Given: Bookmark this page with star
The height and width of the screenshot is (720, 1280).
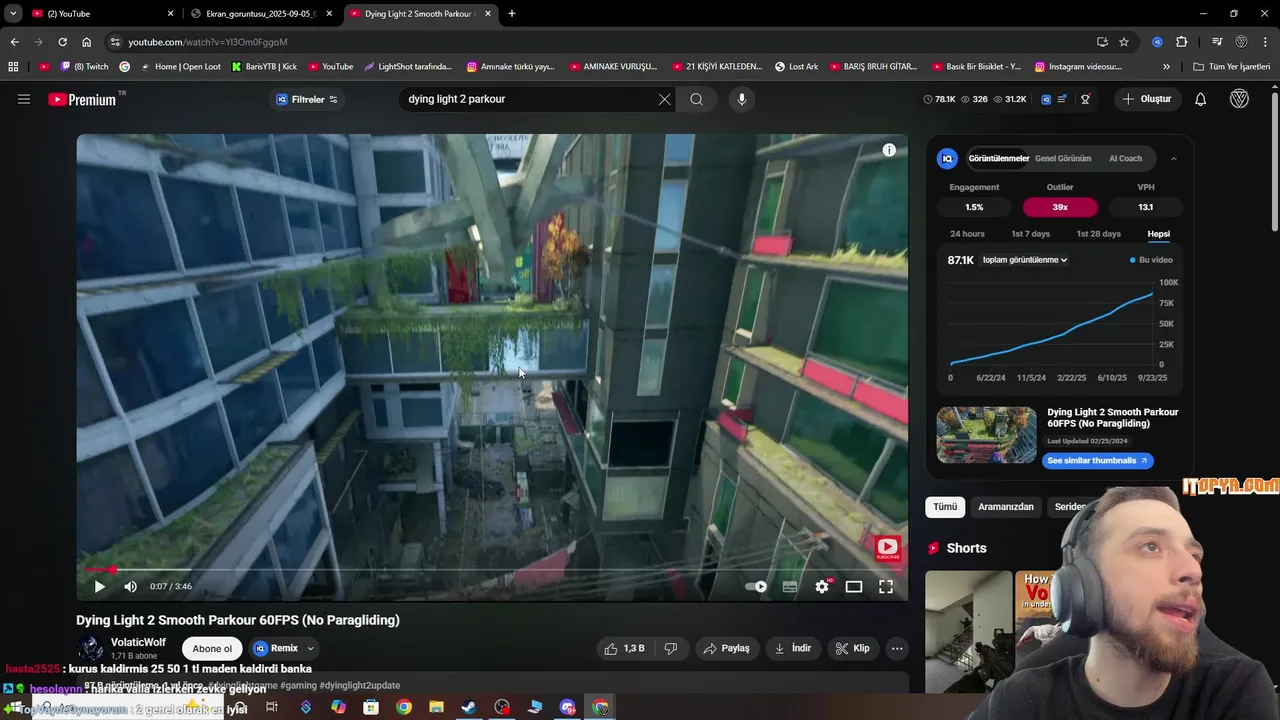Looking at the screenshot, I should pos(1124,42).
